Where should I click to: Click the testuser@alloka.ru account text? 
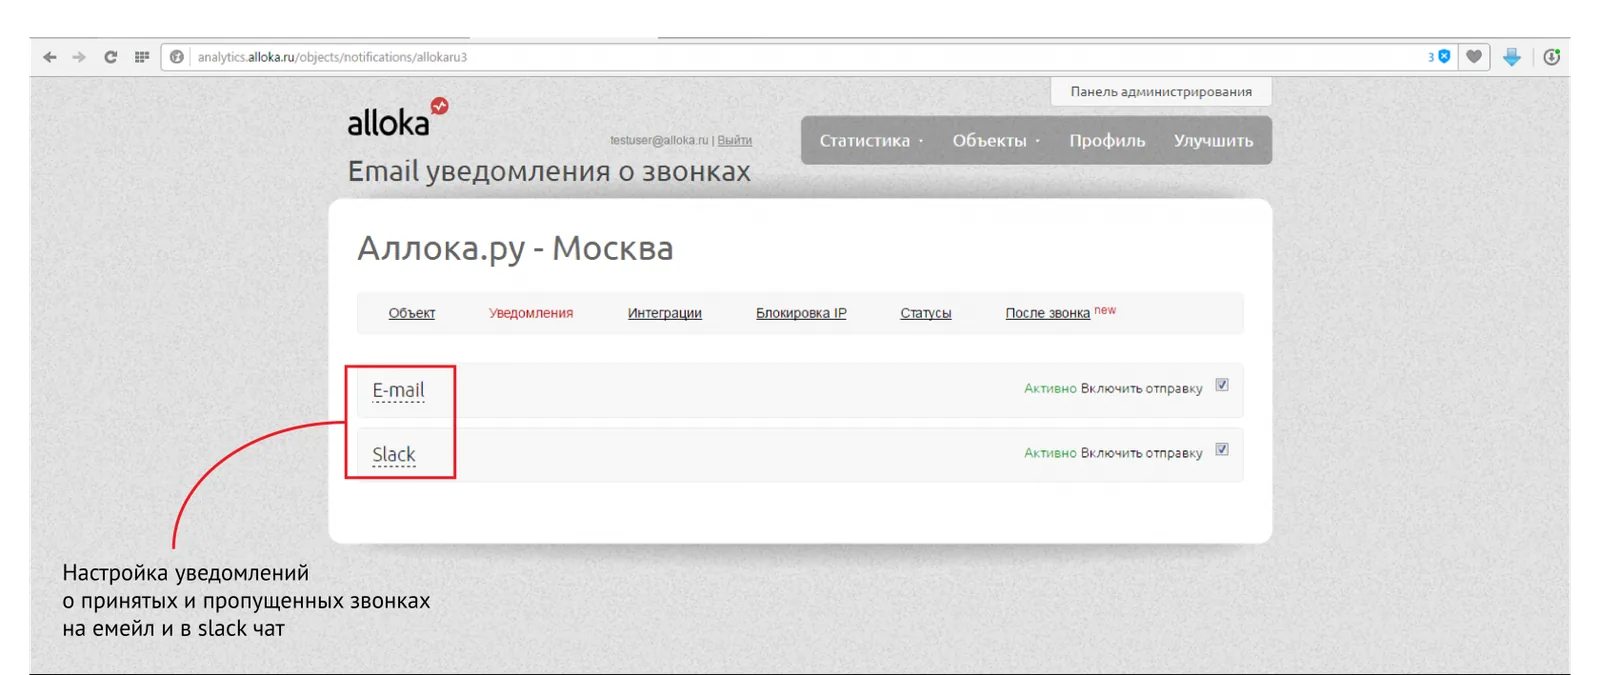(x=659, y=140)
